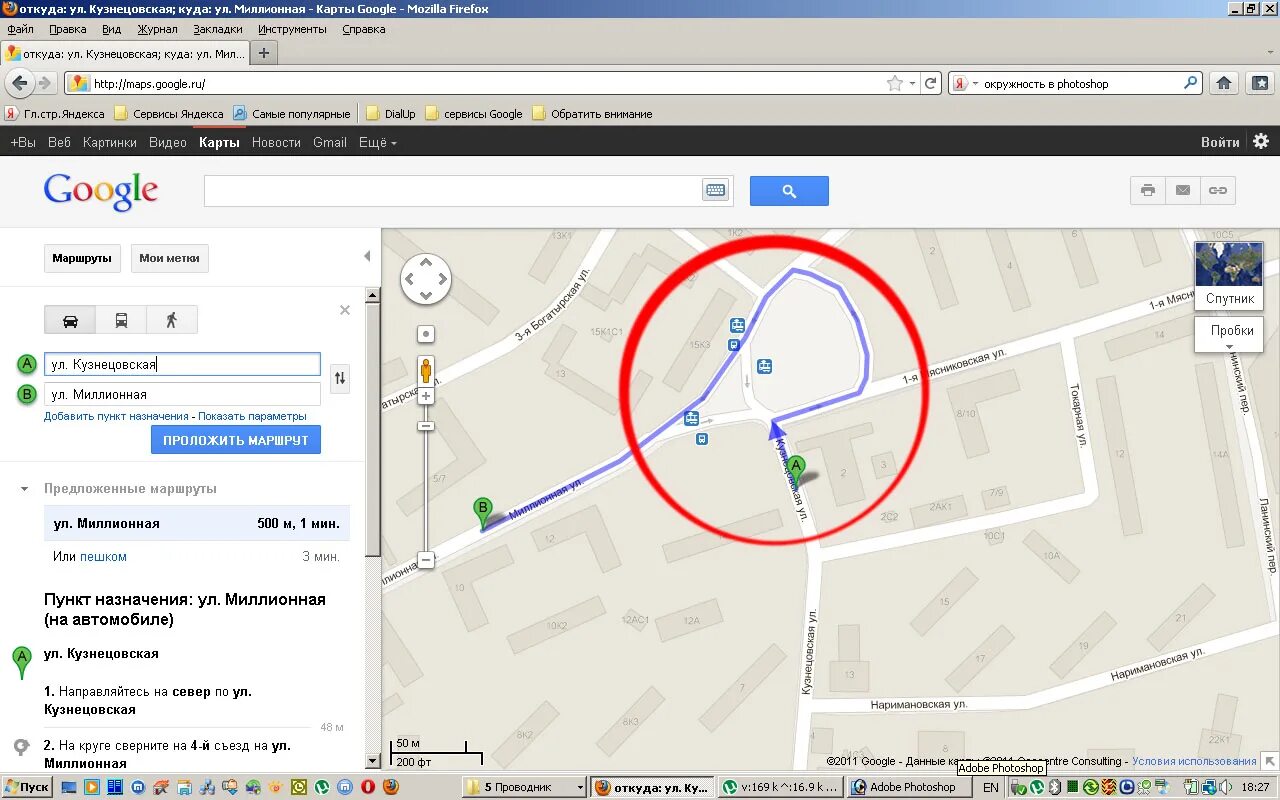Open the Закладки menu
The width and height of the screenshot is (1280, 800).
218,29
